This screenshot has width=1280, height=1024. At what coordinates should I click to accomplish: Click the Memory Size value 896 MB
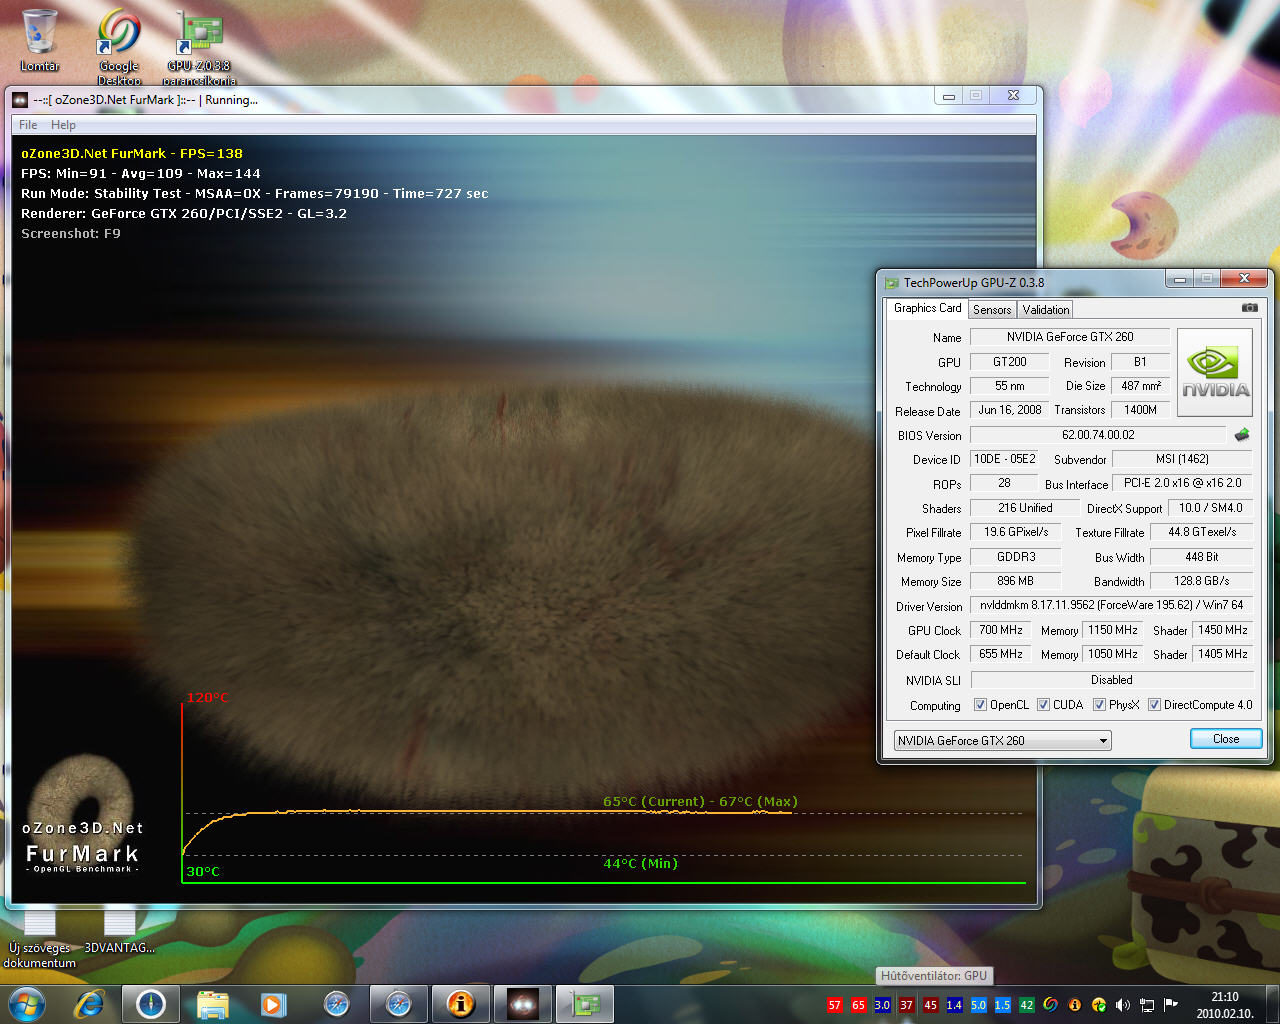(x=1015, y=581)
